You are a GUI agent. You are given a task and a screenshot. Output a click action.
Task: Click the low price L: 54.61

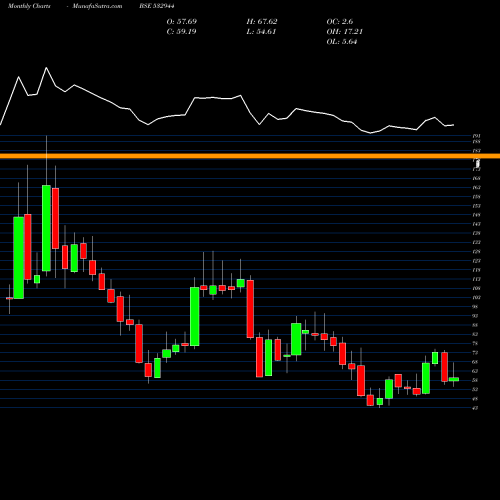point(261,32)
